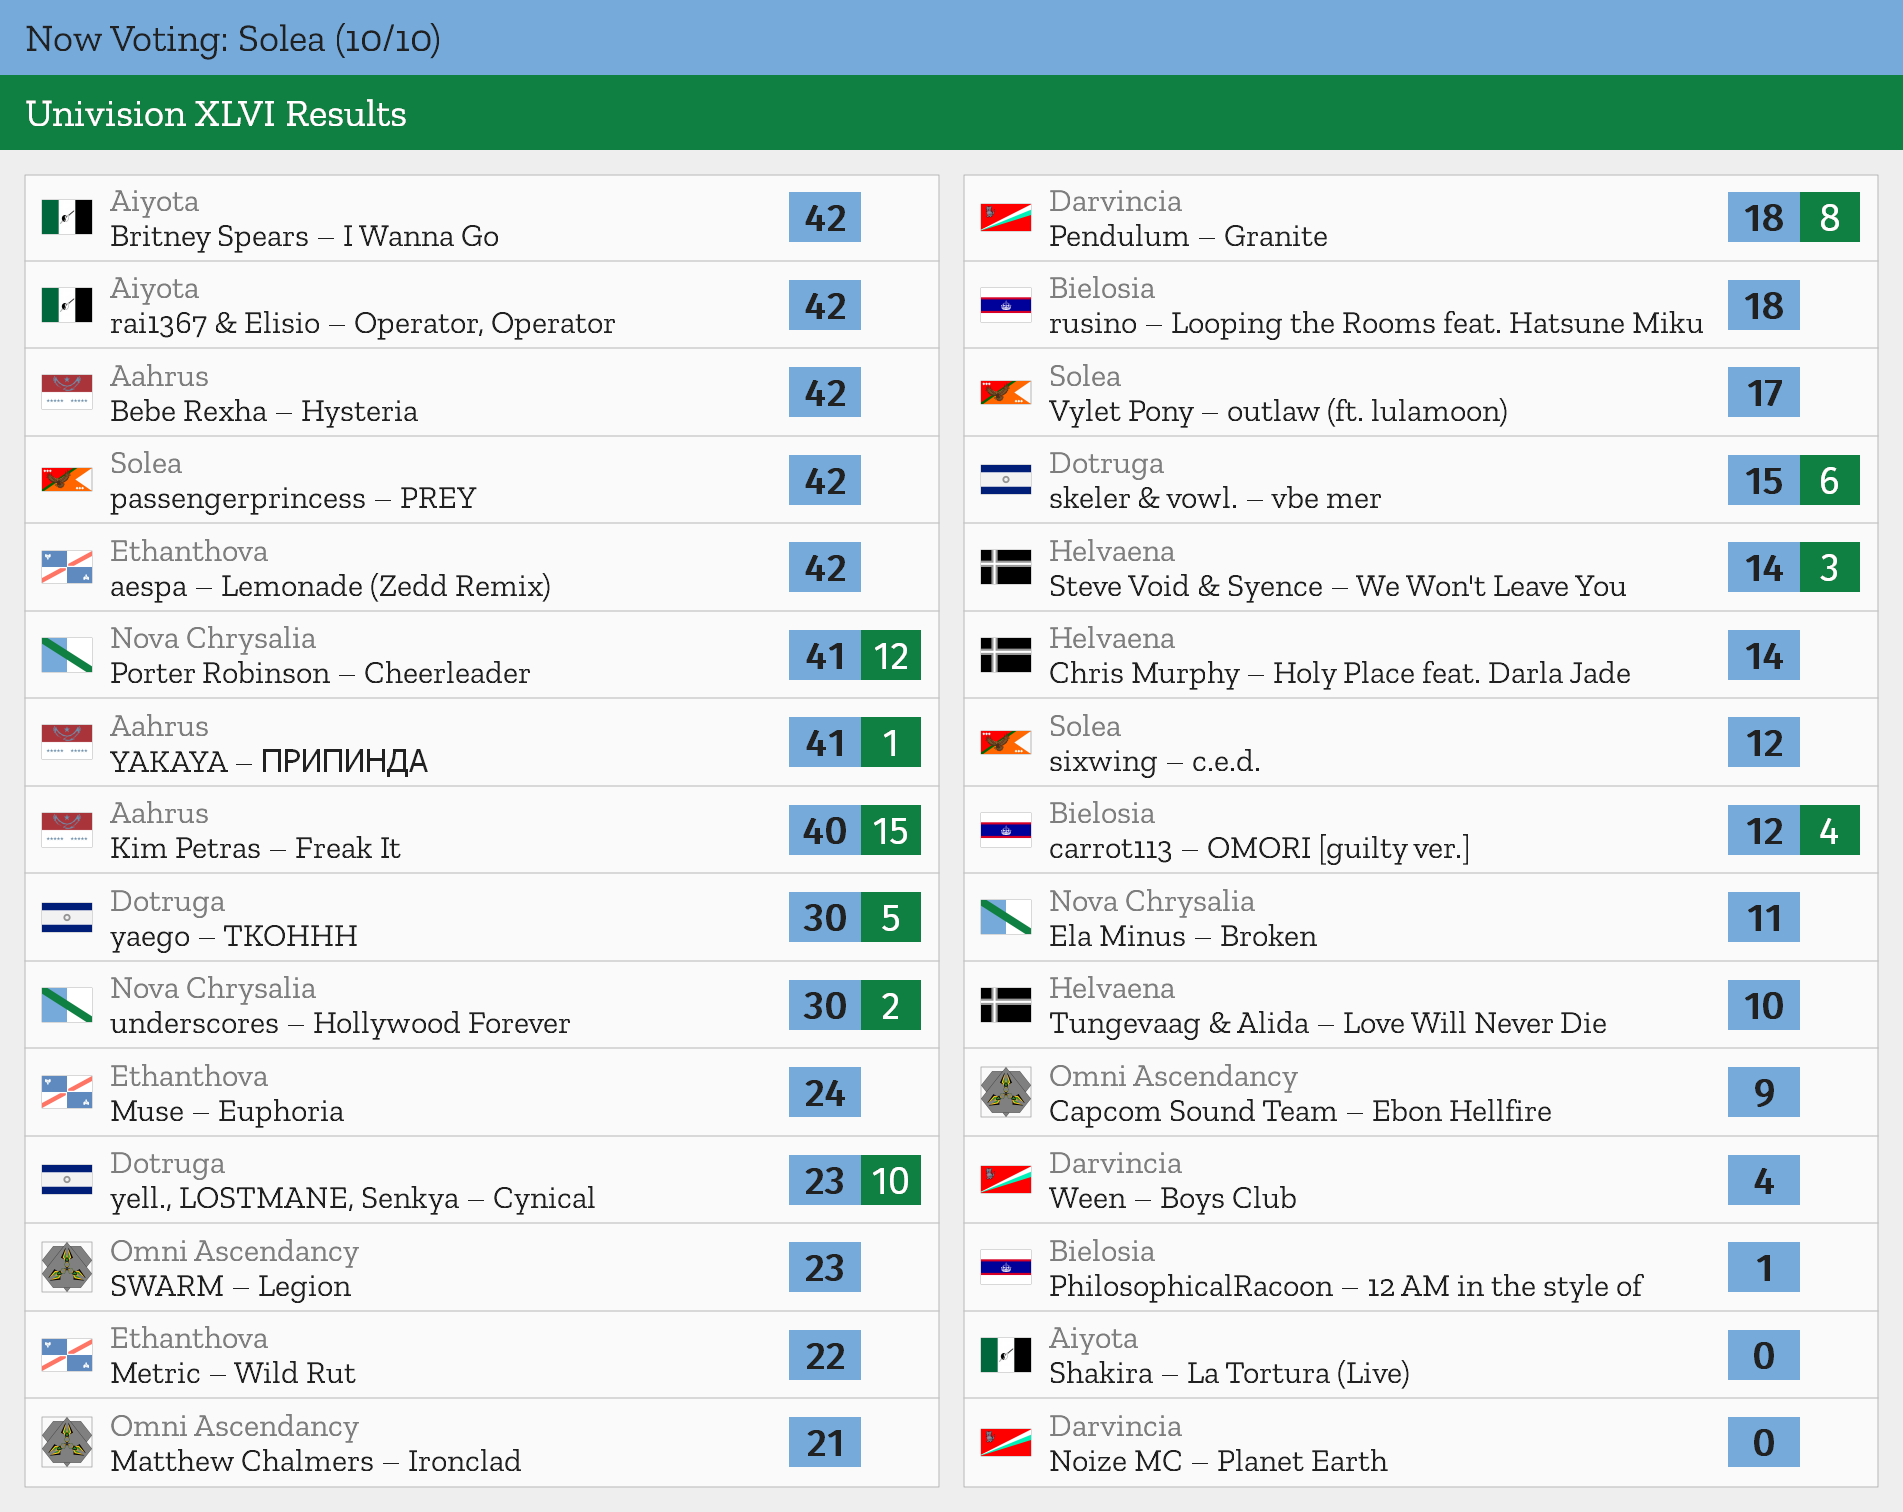Click Nova Chrysalia flag by Porter Robinson – Cheerleader

pos(67,655)
